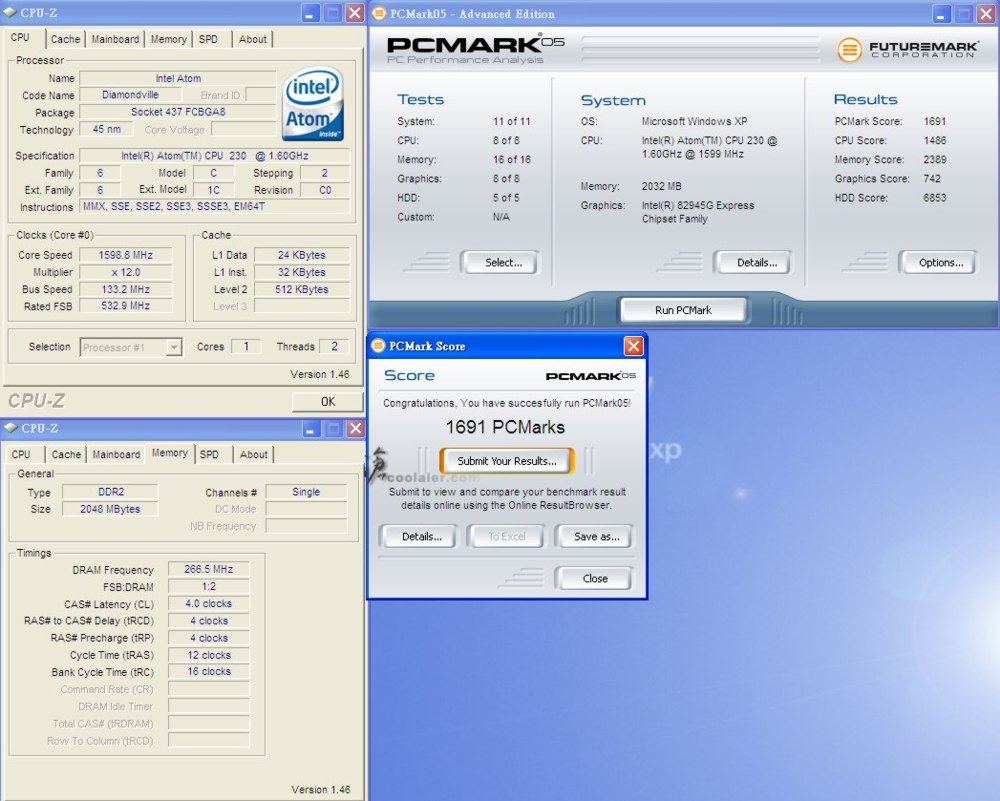Click Technology value 45 nm
This screenshot has width=1000, height=801.
(107, 129)
